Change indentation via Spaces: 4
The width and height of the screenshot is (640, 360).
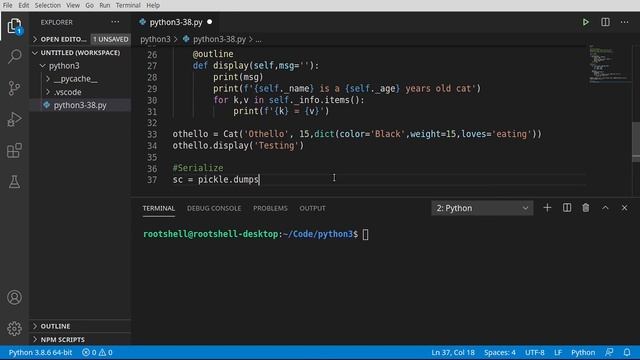click(500, 352)
